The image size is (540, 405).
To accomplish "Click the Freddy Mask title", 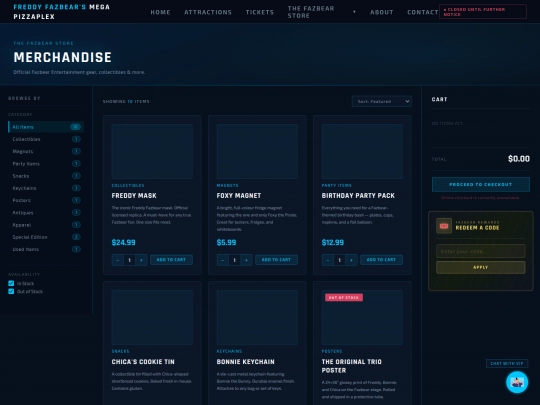I will [134, 196].
